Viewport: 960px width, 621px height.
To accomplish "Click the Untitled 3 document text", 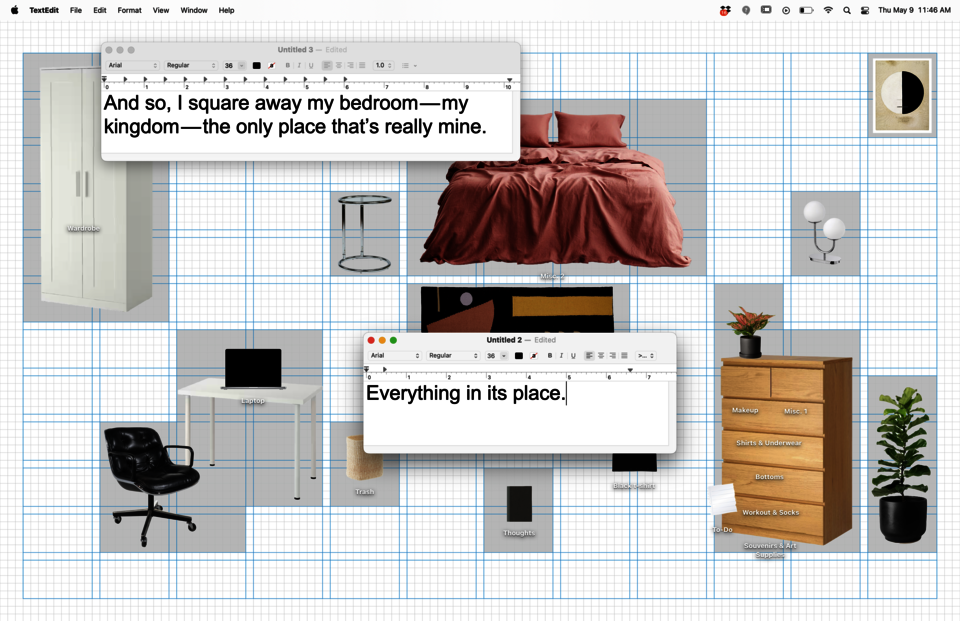I will click(295, 115).
